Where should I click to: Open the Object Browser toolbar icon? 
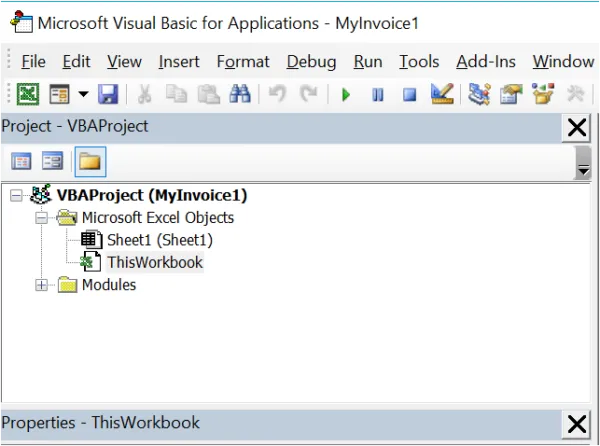(544, 95)
